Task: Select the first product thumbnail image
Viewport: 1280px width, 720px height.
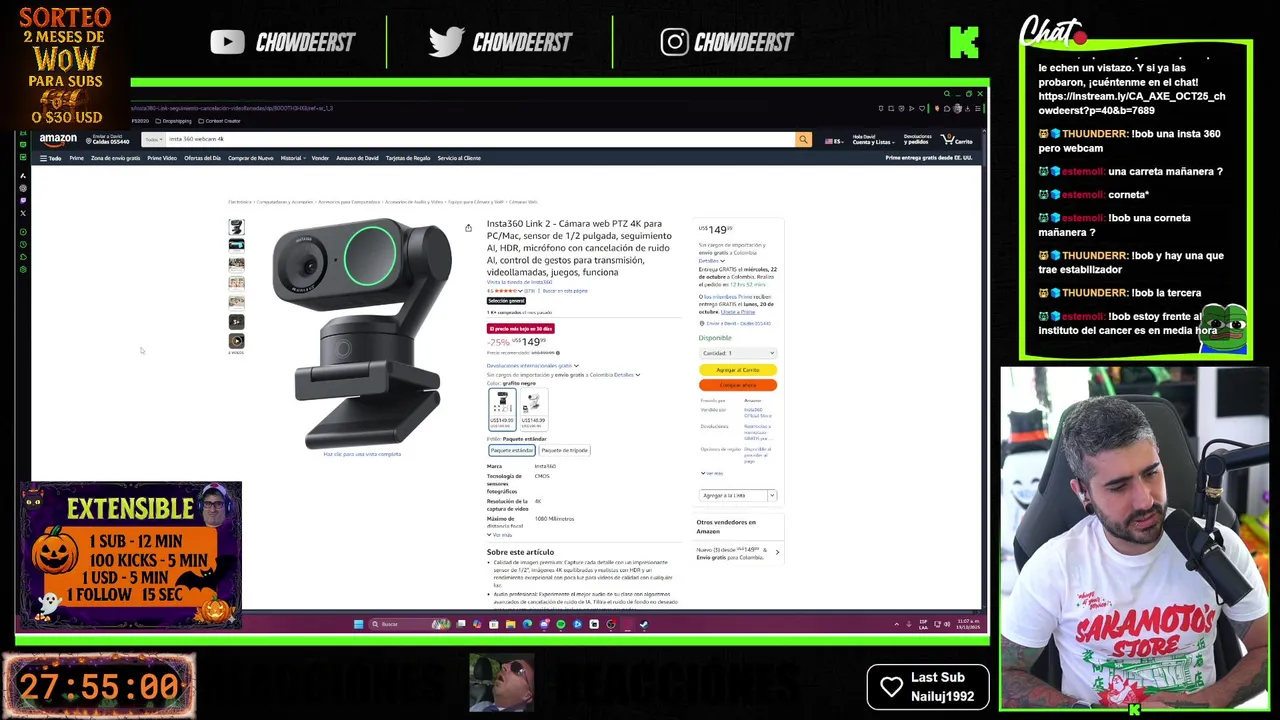Action: pos(236,228)
